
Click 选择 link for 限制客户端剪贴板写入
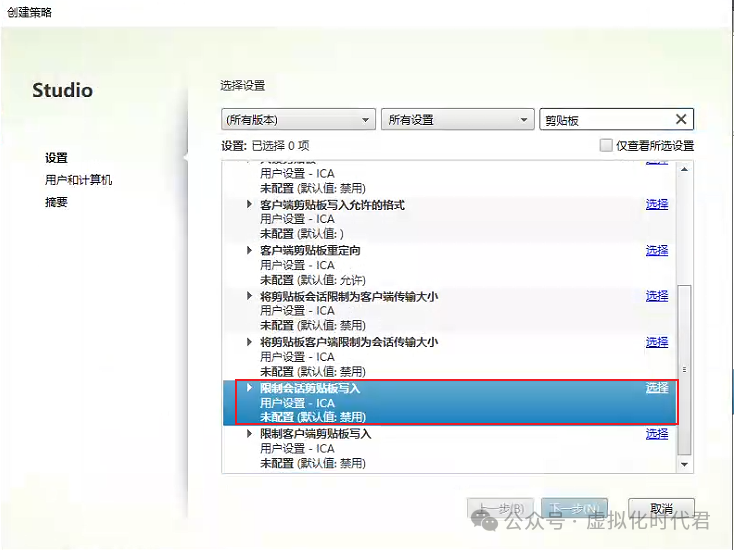point(657,433)
